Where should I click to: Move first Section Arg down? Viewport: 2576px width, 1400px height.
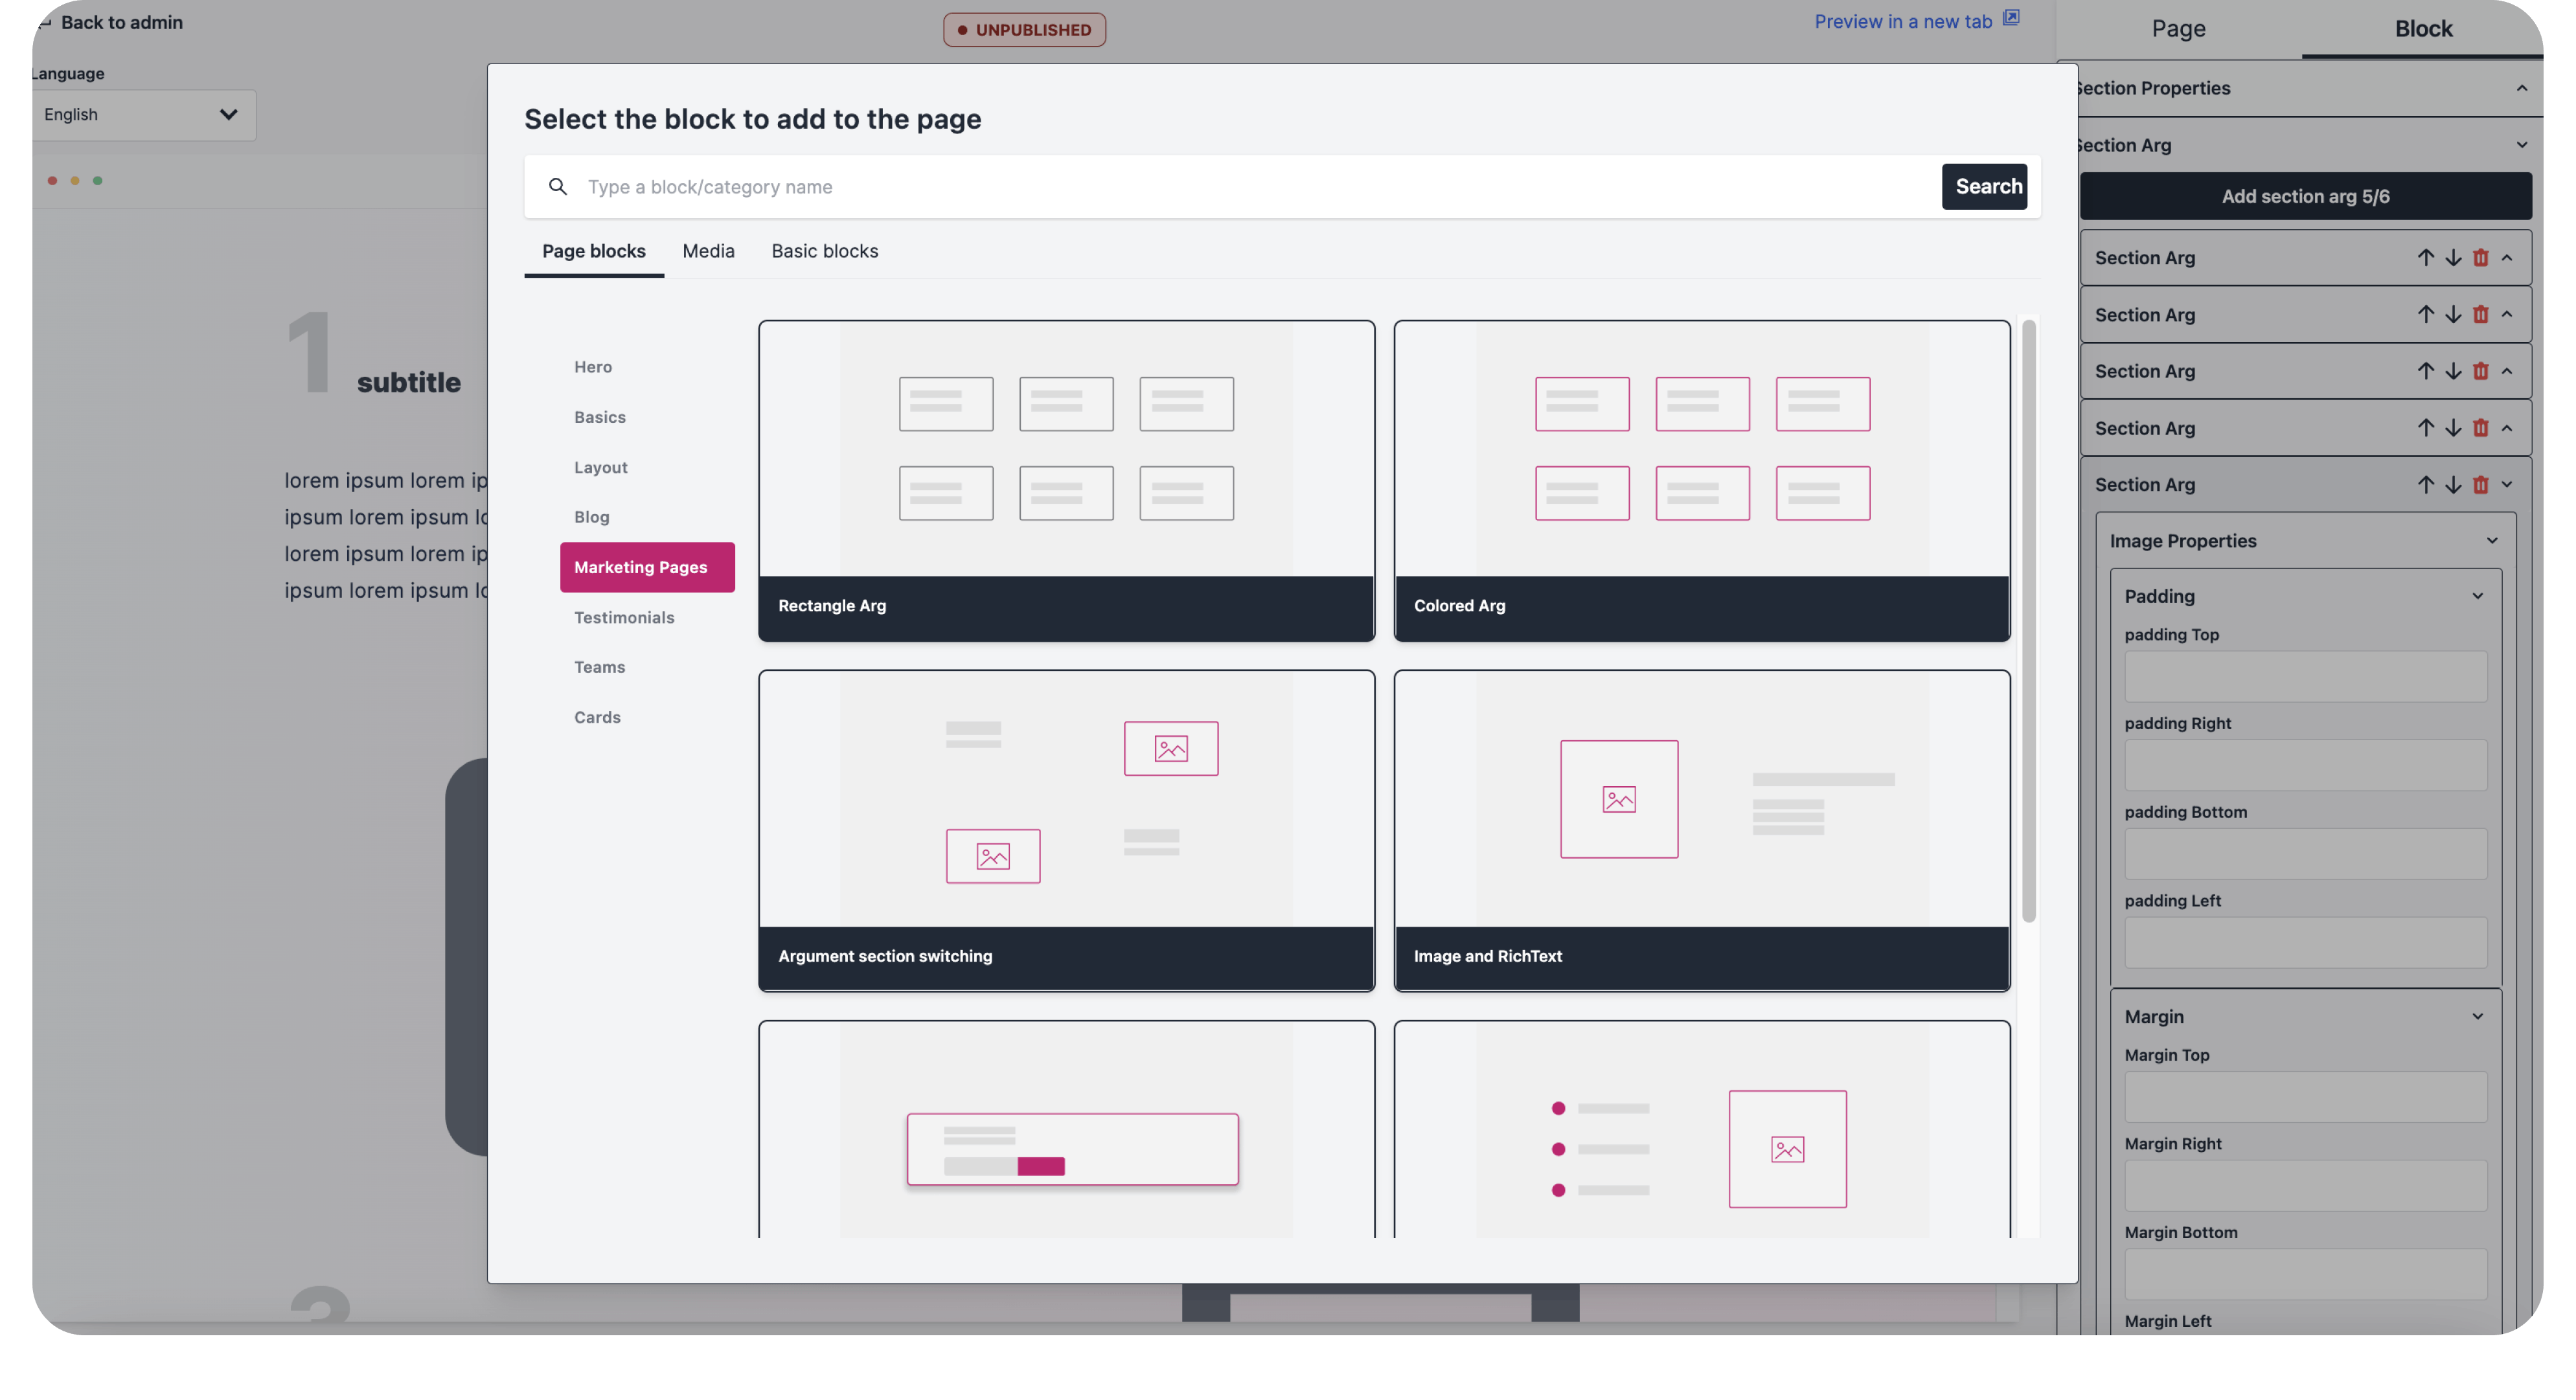(2453, 258)
